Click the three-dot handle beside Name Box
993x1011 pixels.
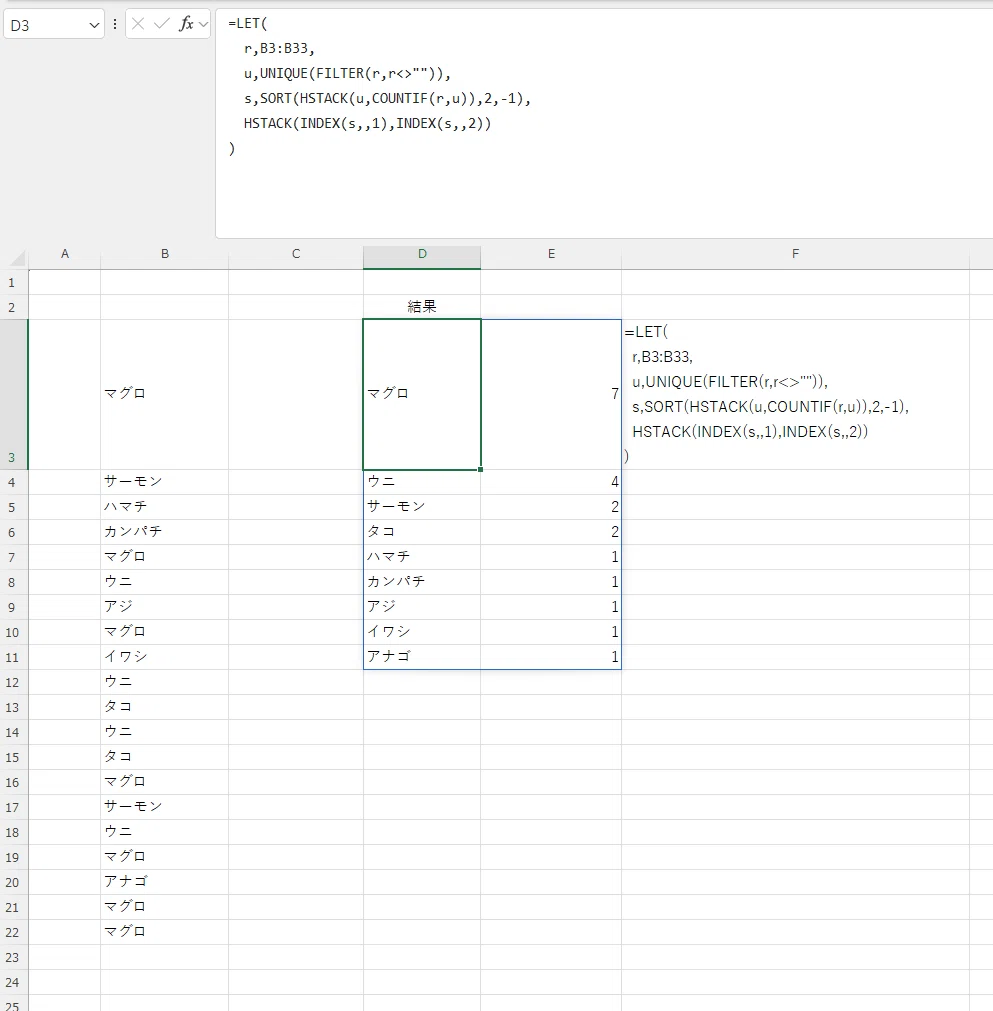115,25
